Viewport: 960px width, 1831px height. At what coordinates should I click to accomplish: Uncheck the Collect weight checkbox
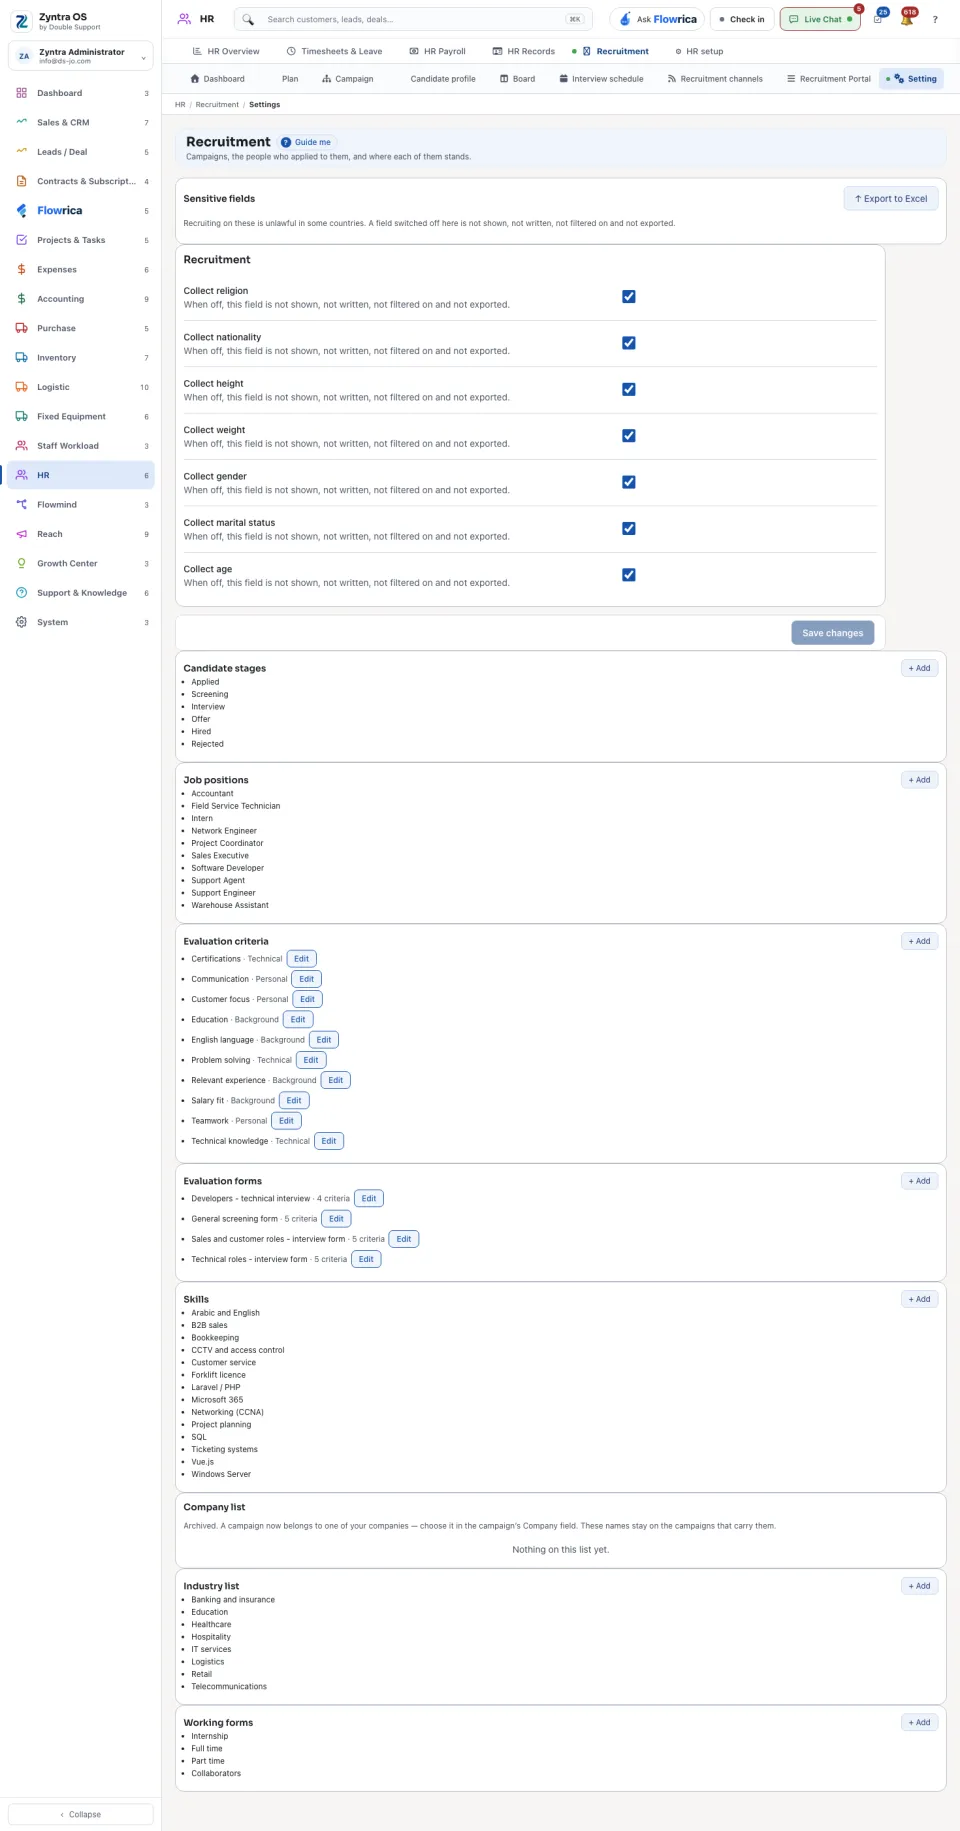pyautogui.click(x=629, y=436)
